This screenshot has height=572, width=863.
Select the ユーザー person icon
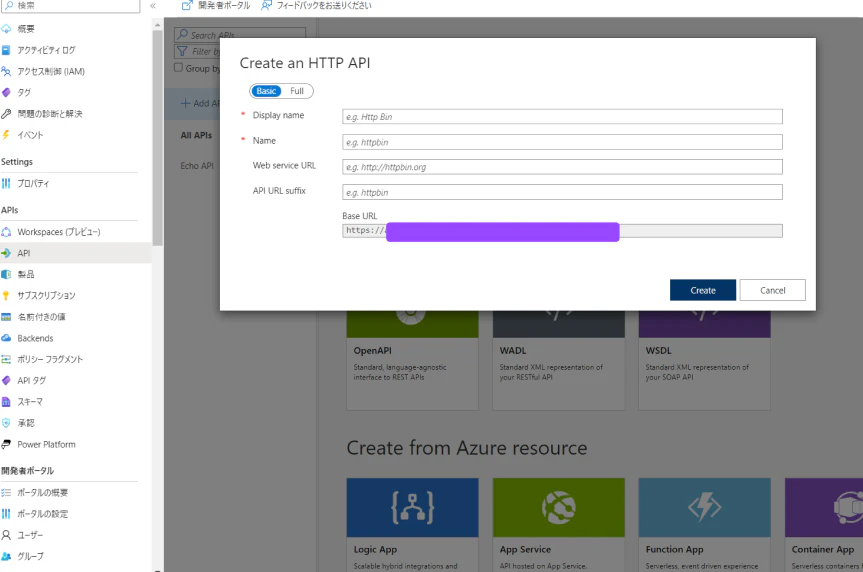[x=6, y=535]
